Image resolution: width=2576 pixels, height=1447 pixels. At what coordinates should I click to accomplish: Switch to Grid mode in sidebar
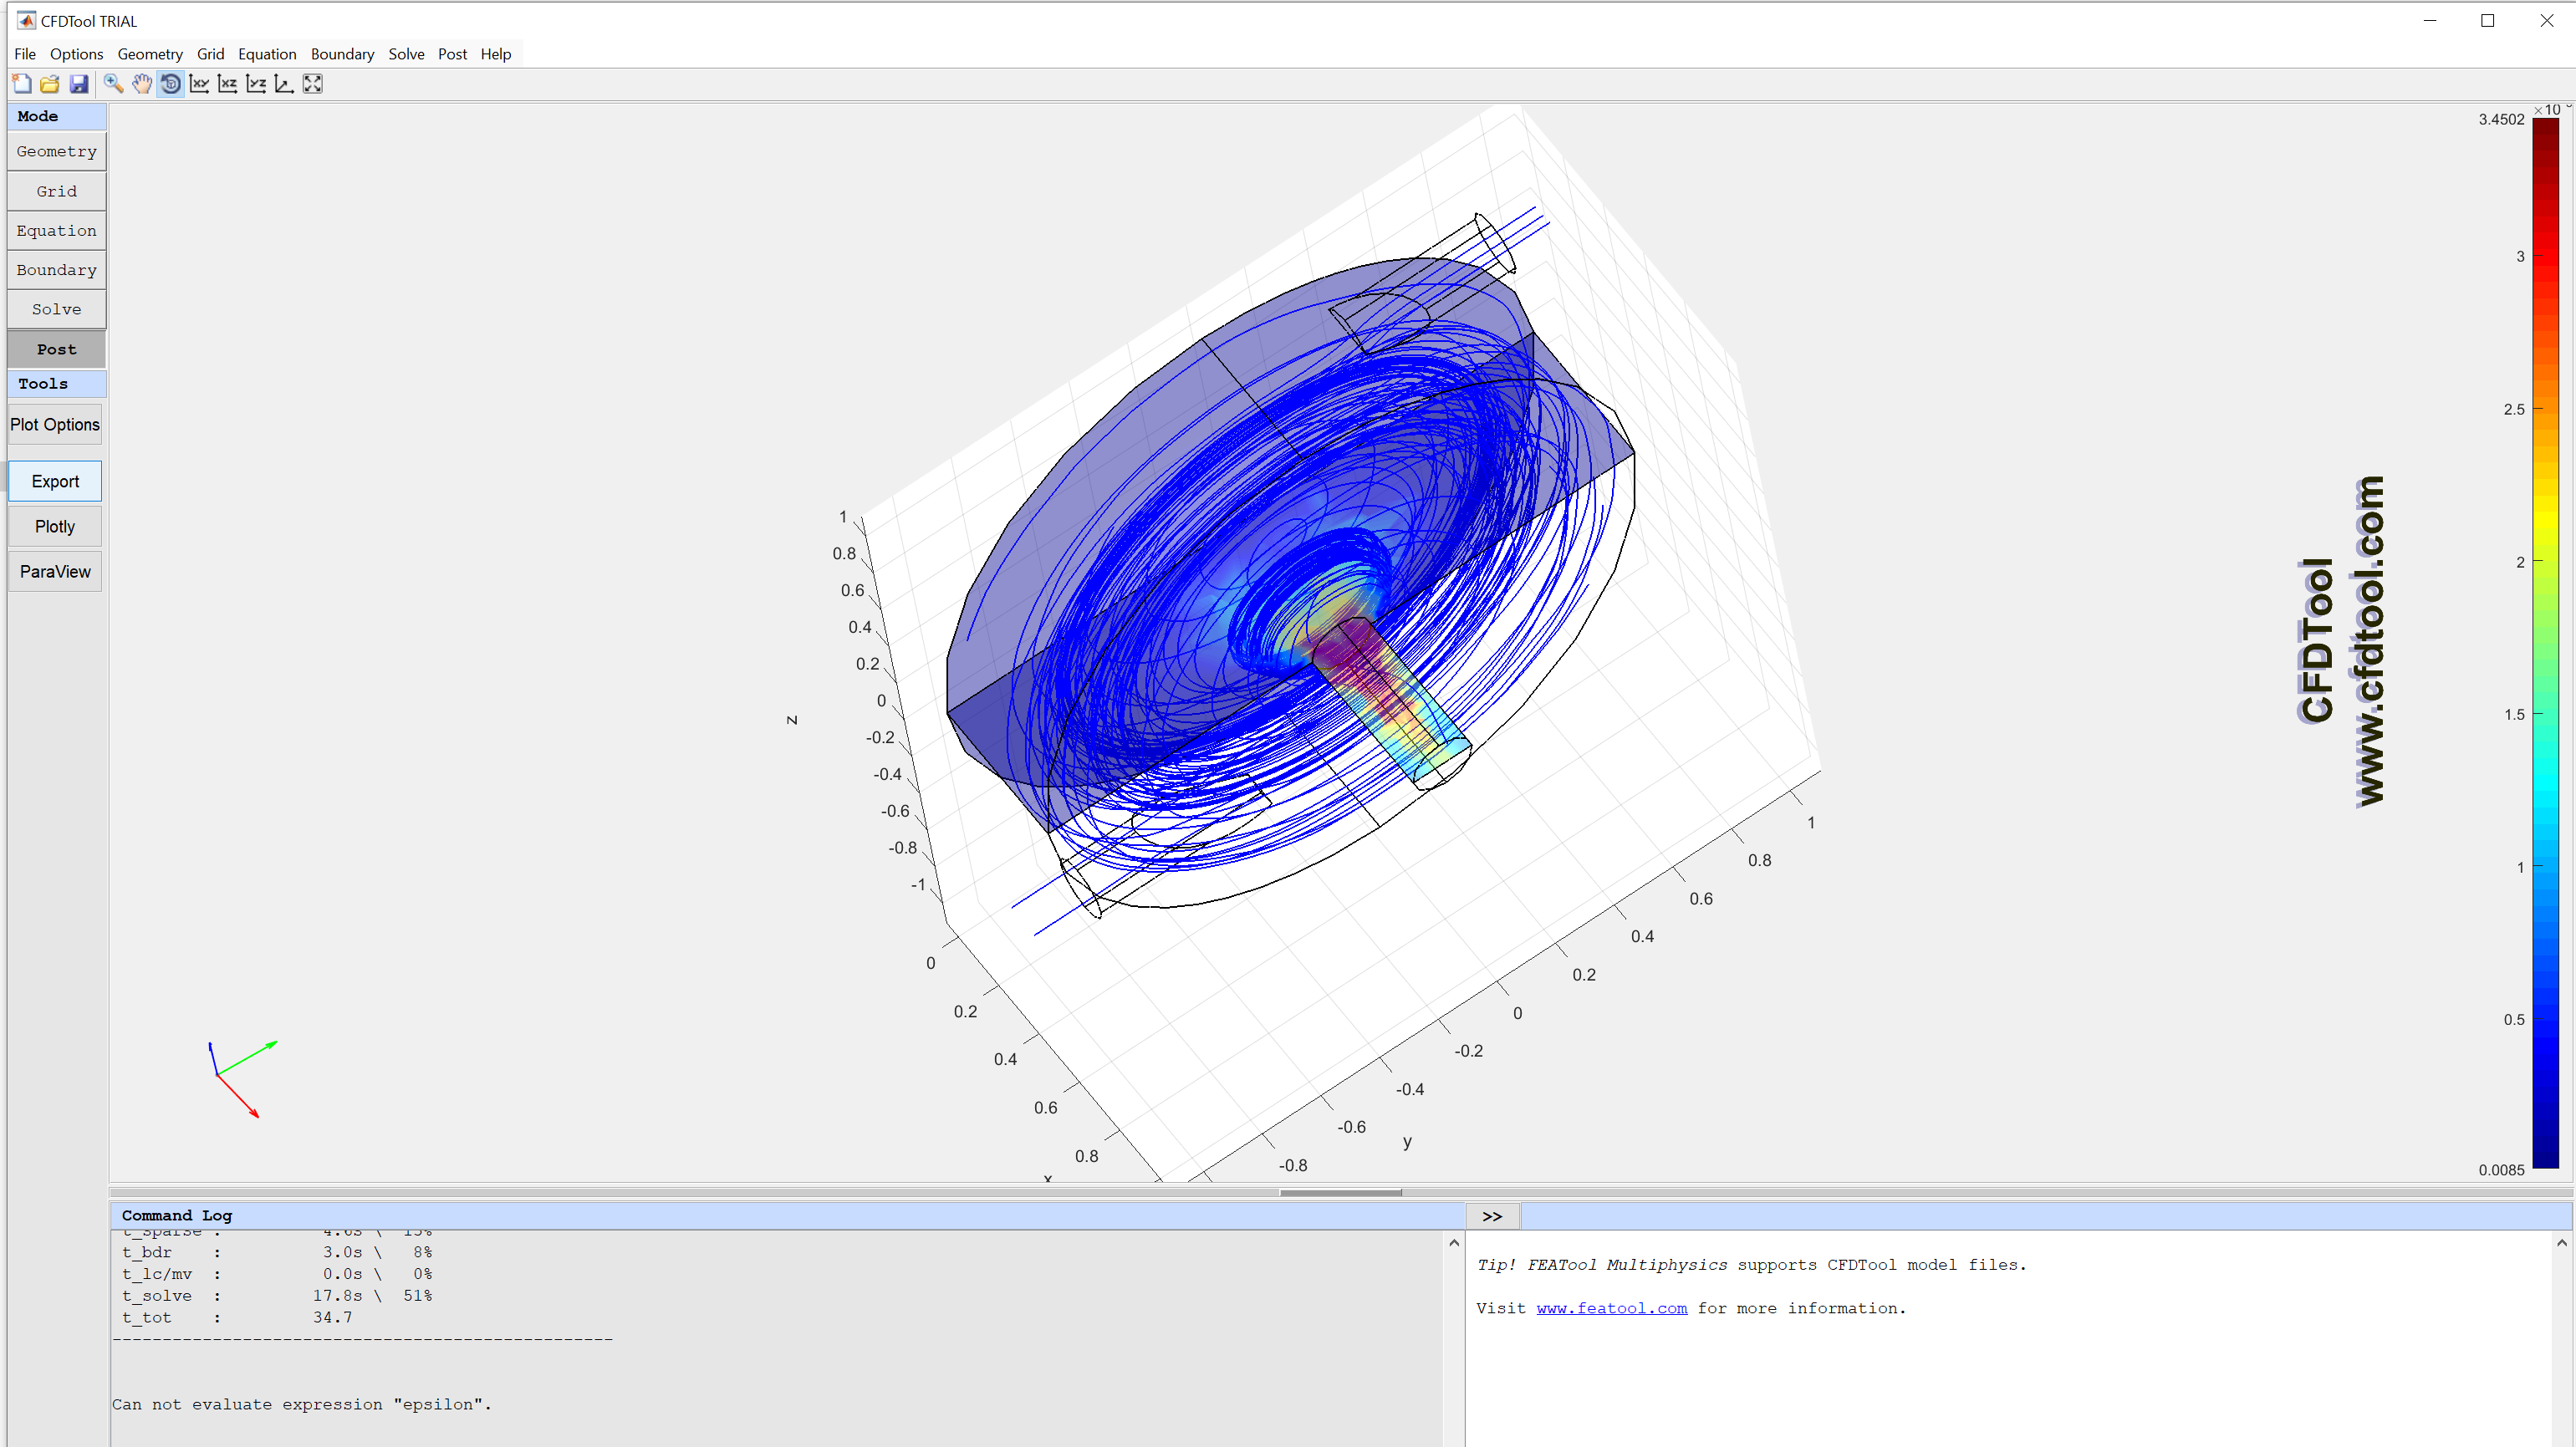click(x=56, y=191)
